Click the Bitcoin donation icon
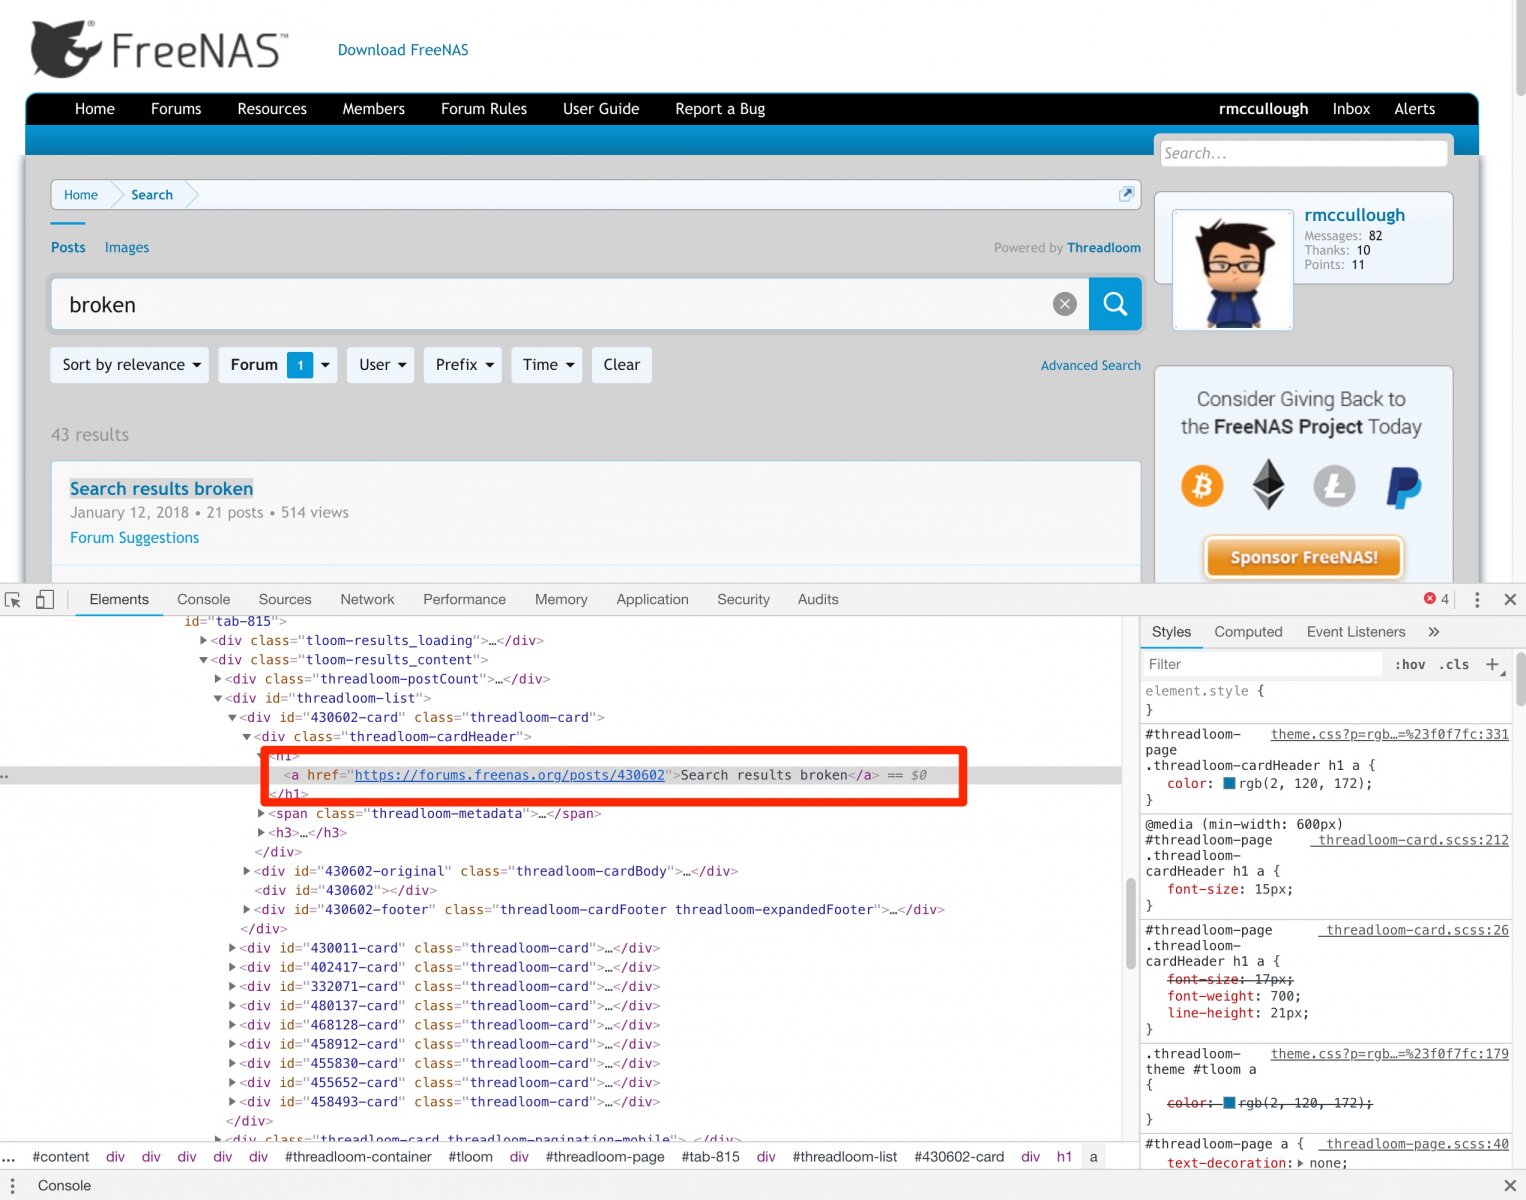The width and height of the screenshot is (1526, 1200). point(1202,486)
